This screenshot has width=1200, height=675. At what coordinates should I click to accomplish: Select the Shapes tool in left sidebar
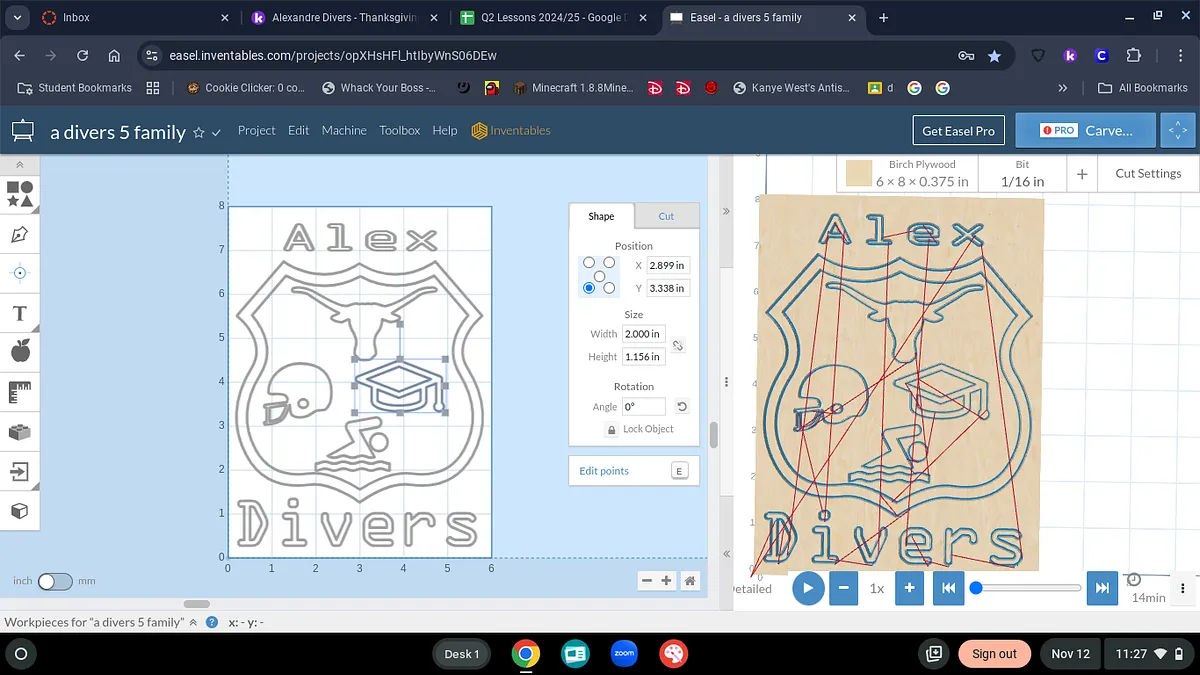[x=19, y=194]
